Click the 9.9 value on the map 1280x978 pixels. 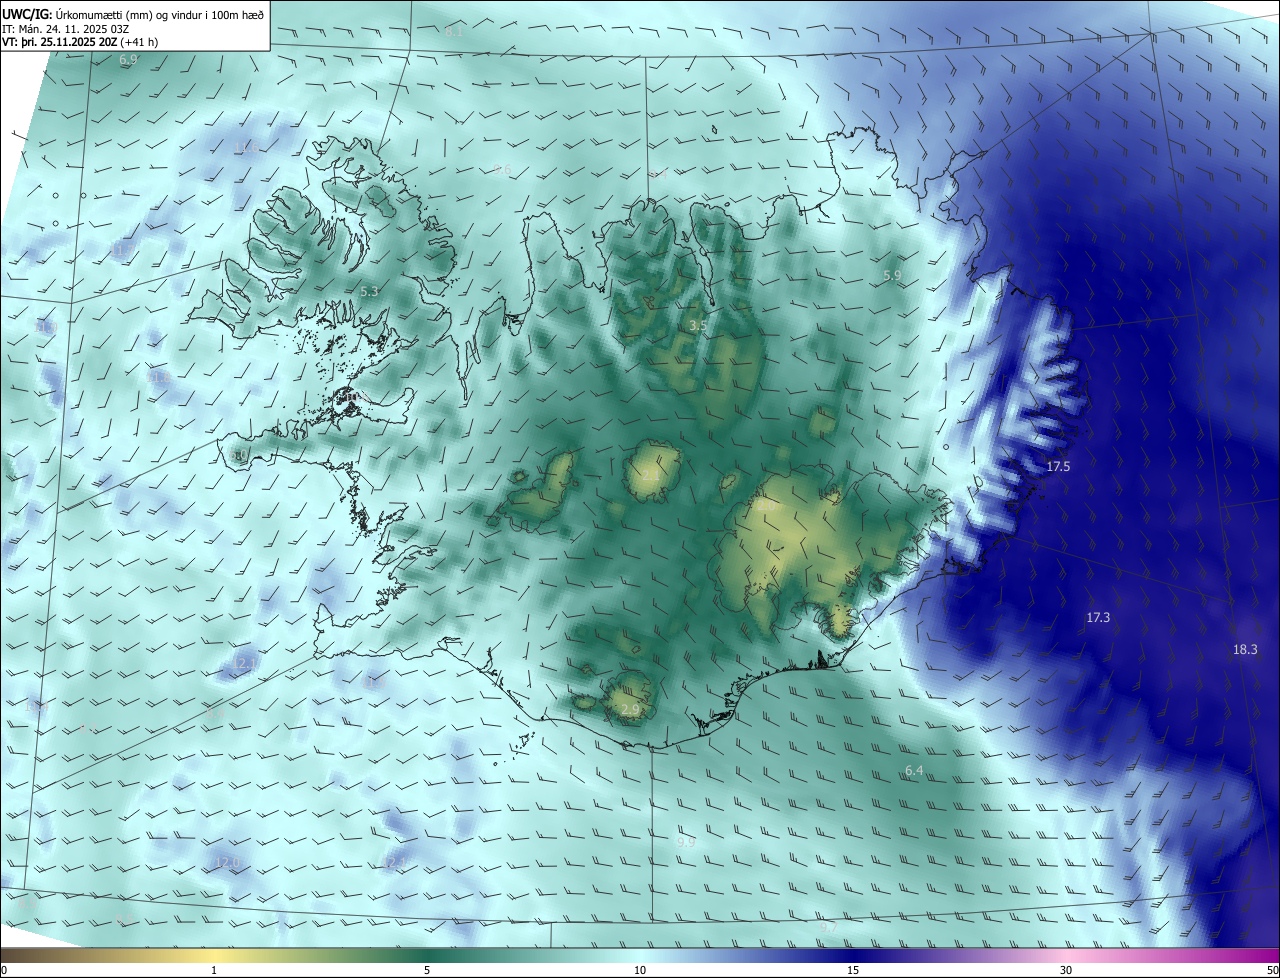click(x=685, y=843)
